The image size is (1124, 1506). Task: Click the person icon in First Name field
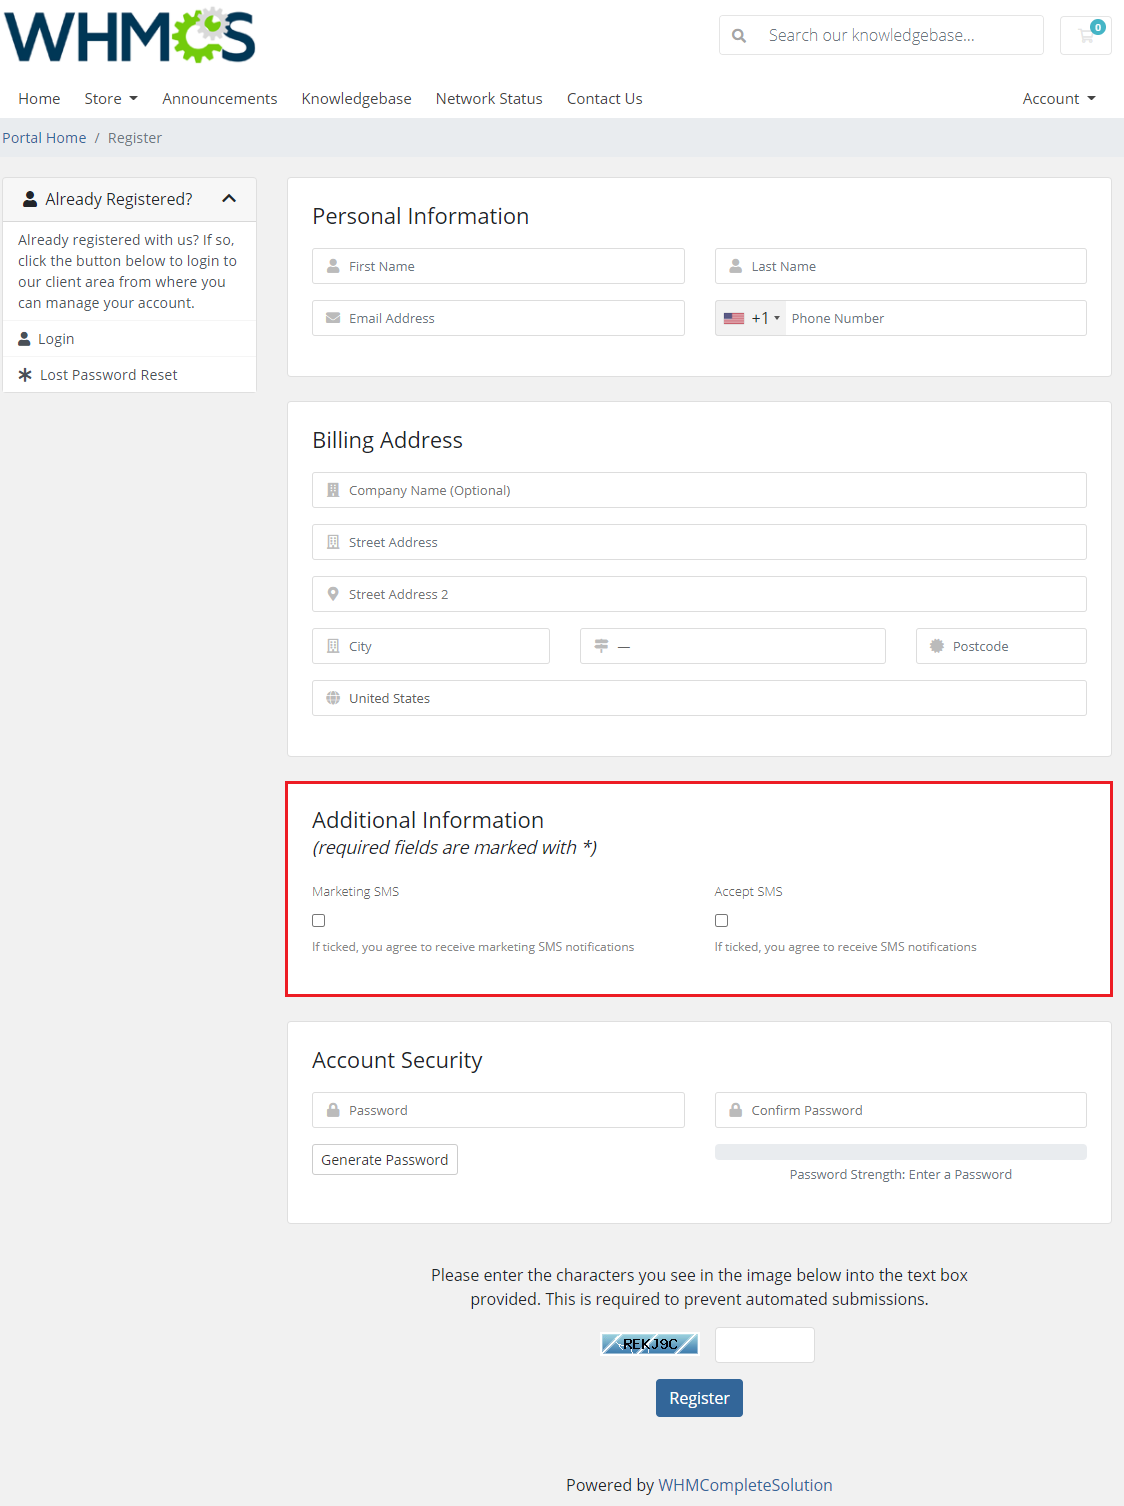tap(333, 266)
